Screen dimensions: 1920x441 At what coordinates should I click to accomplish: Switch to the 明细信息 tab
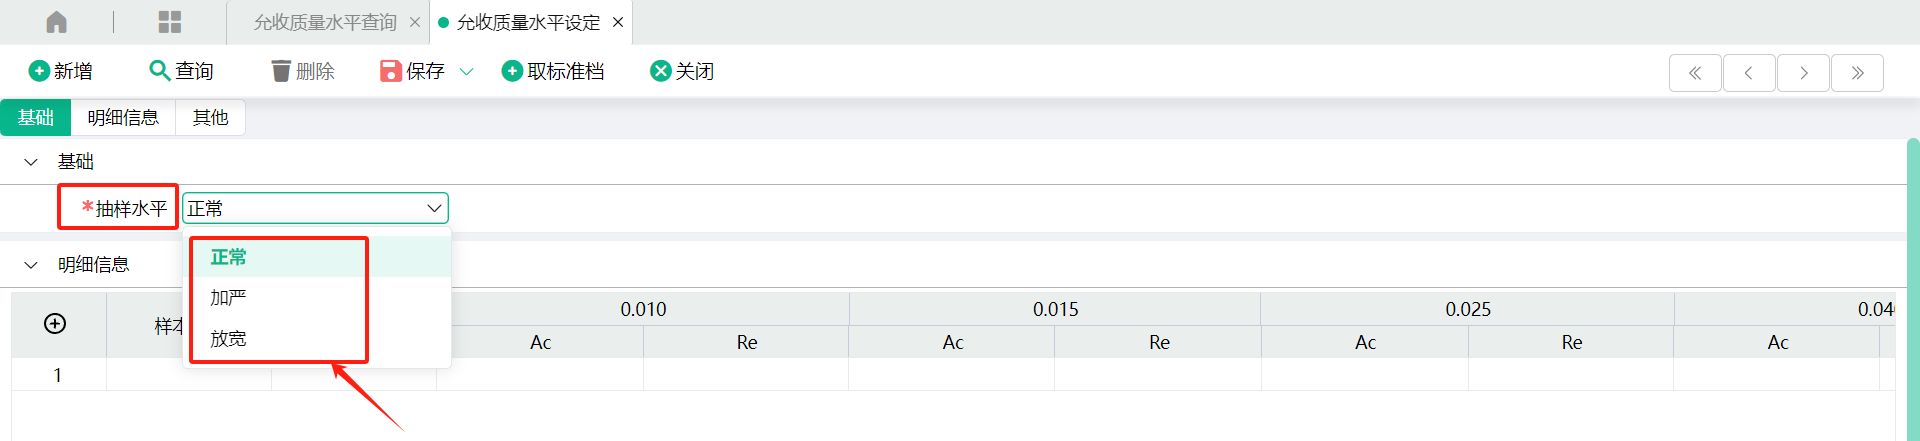[x=123, y=118]
